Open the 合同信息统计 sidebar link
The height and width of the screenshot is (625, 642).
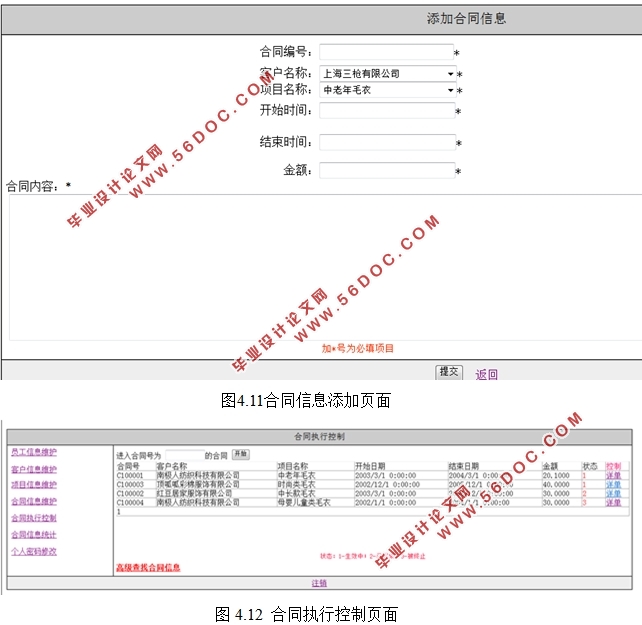[34, 535]
